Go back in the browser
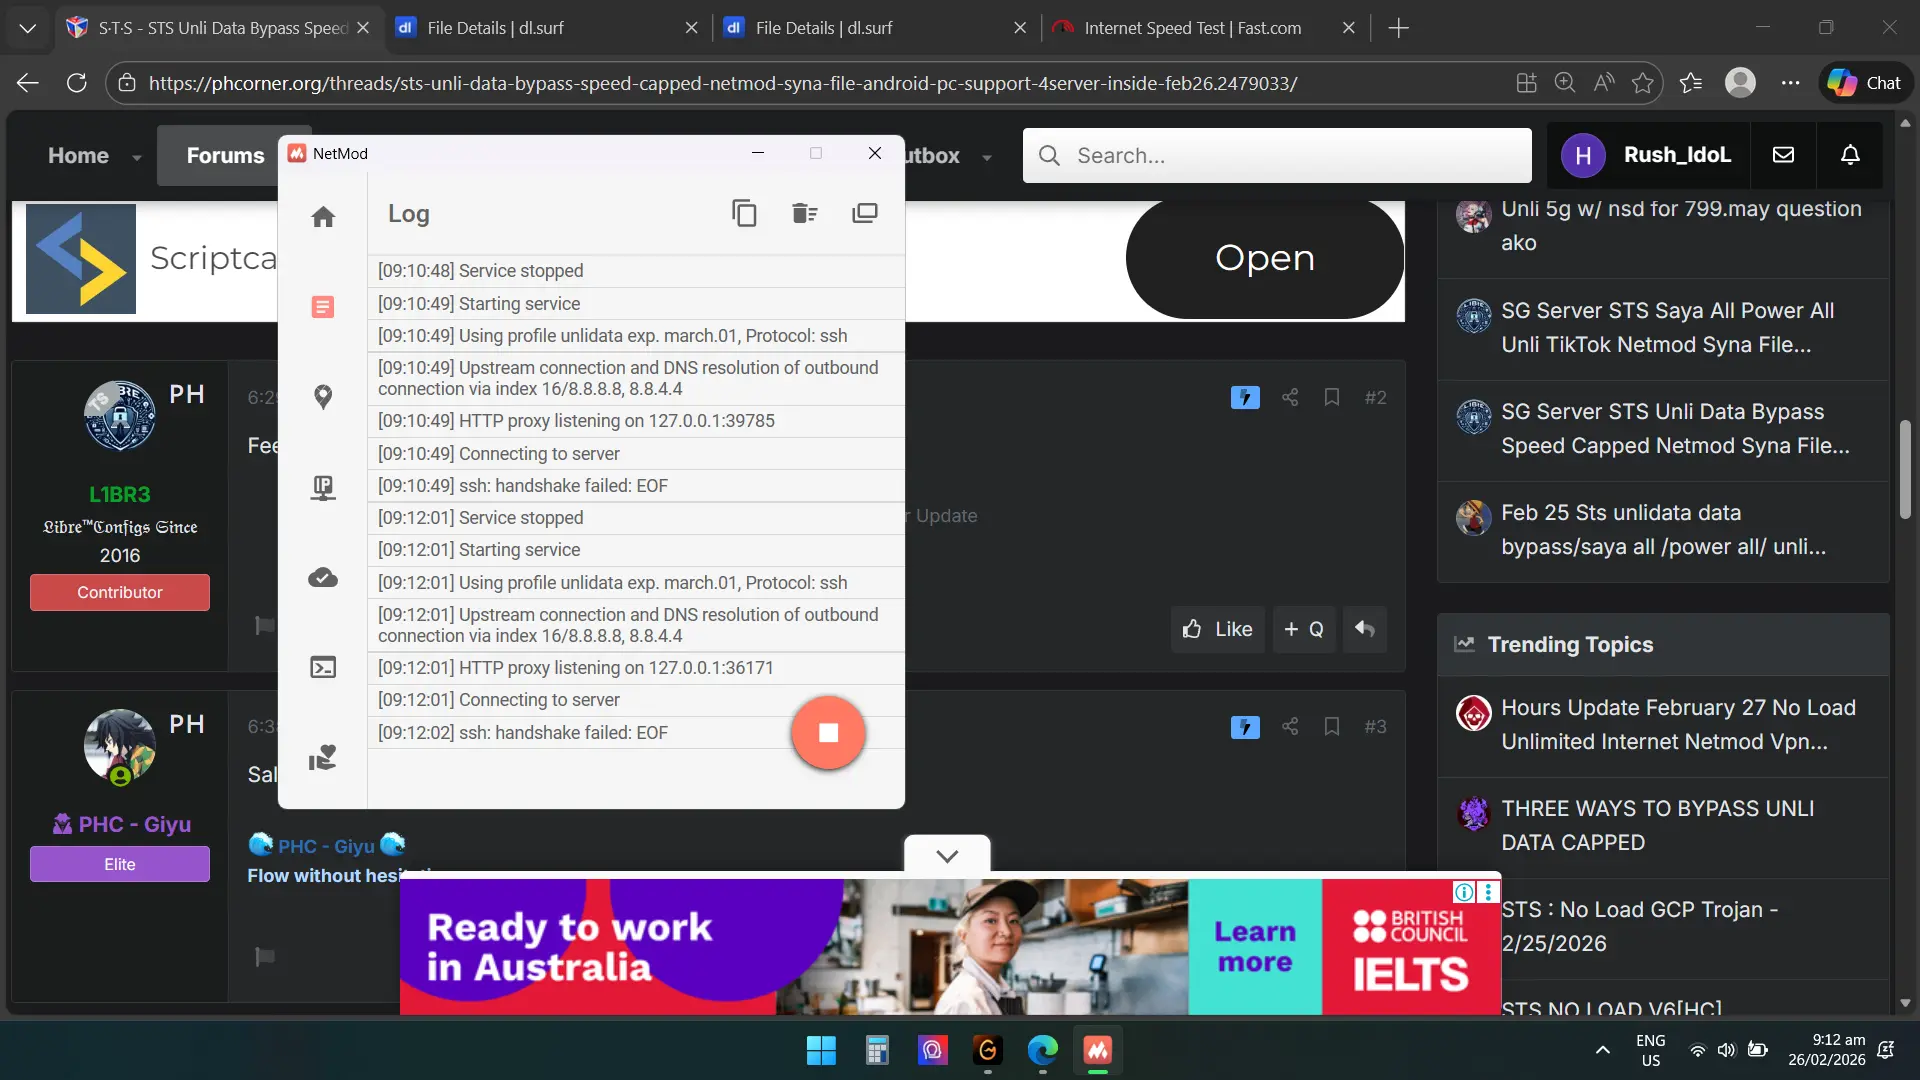This screenshot has height=1080, width=1920. click(28, 83)
